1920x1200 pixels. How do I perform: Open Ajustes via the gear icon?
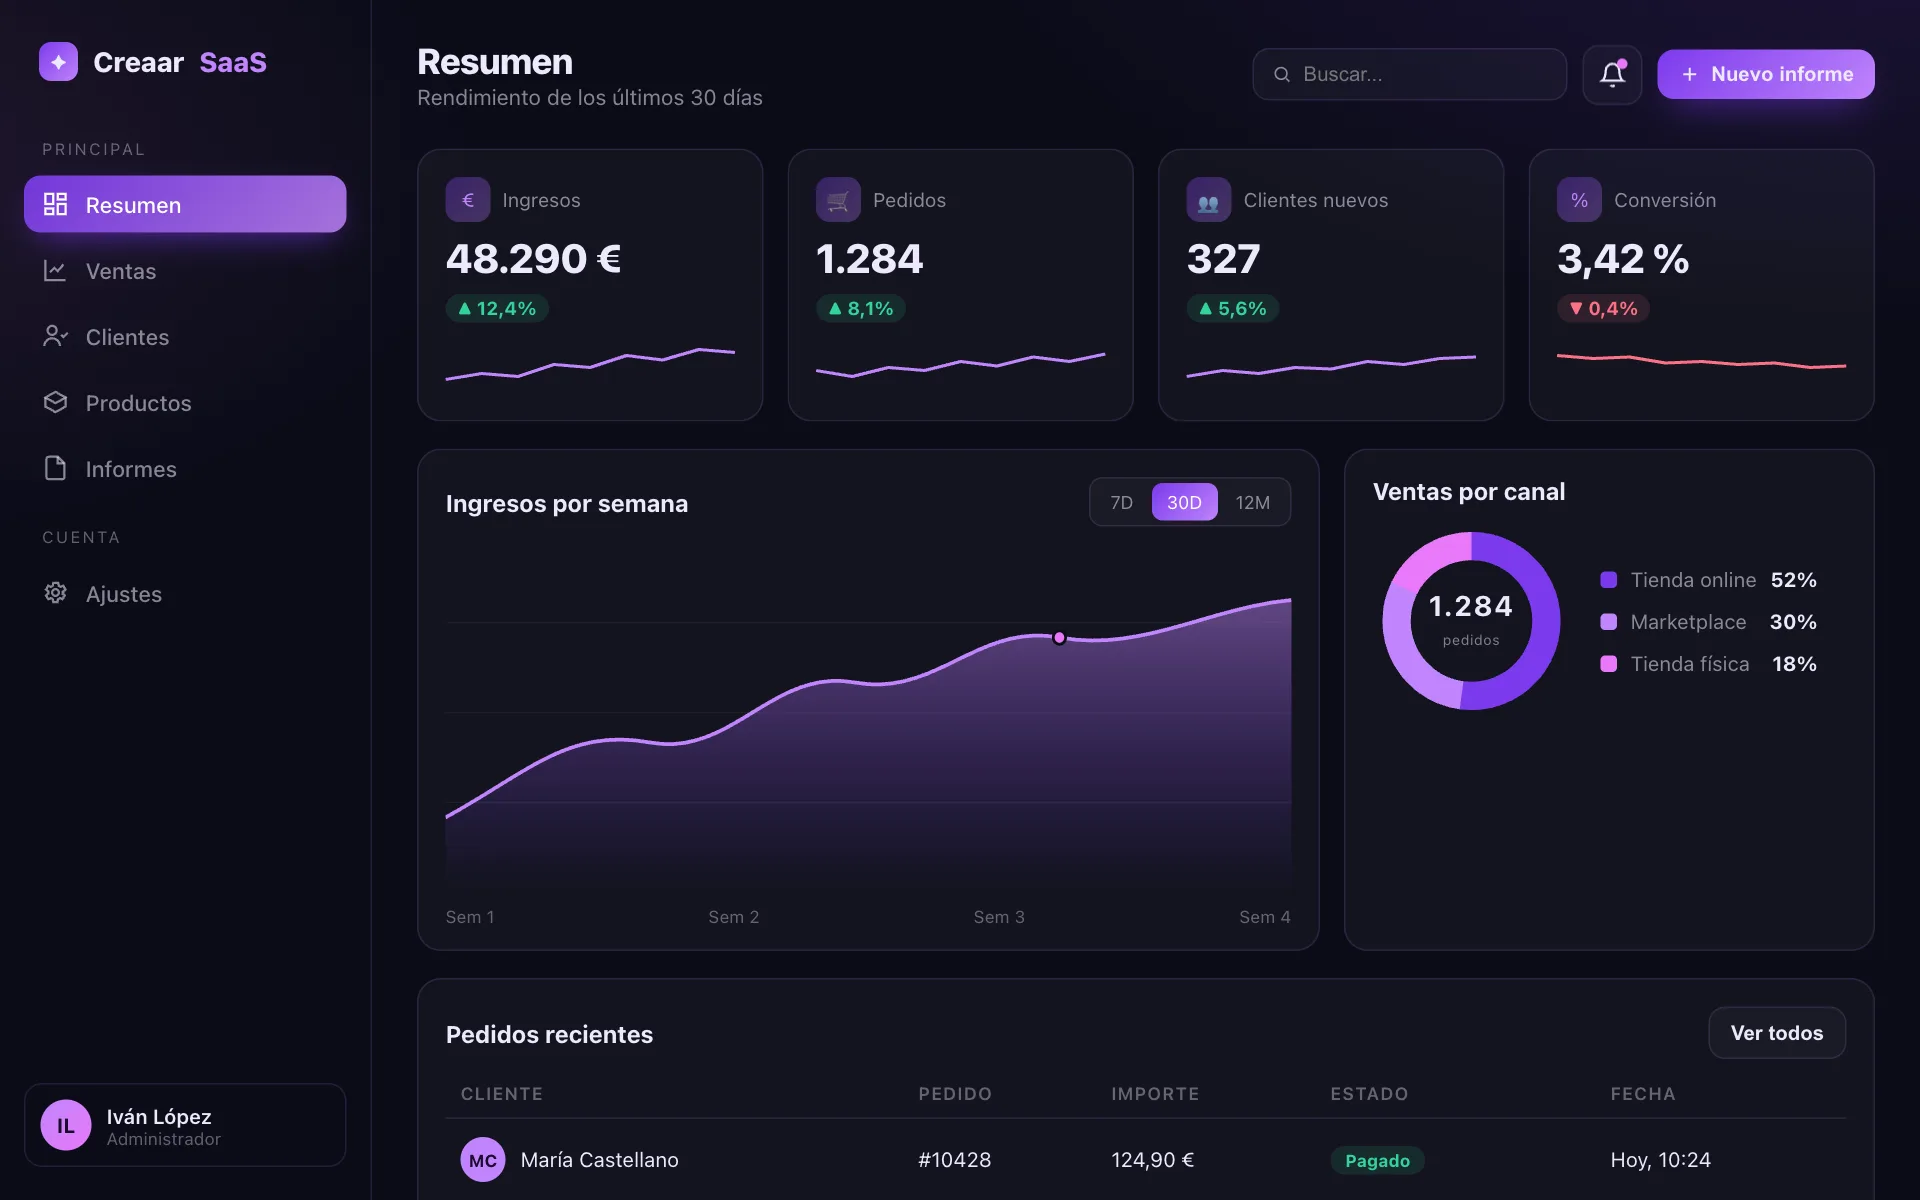(x=55, y=593)
